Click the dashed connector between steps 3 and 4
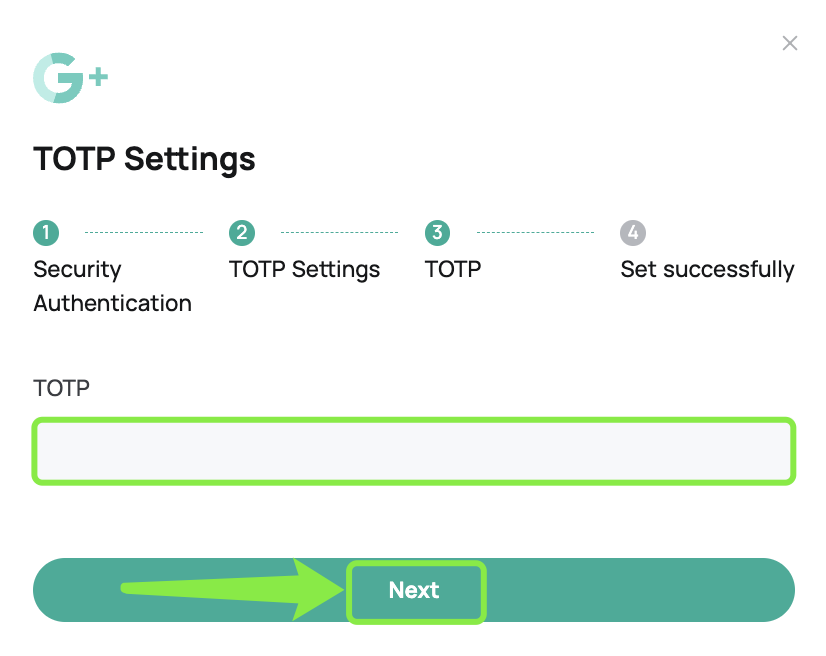Image resolution: width=826 pixels, height=656 pixels. 535,232
